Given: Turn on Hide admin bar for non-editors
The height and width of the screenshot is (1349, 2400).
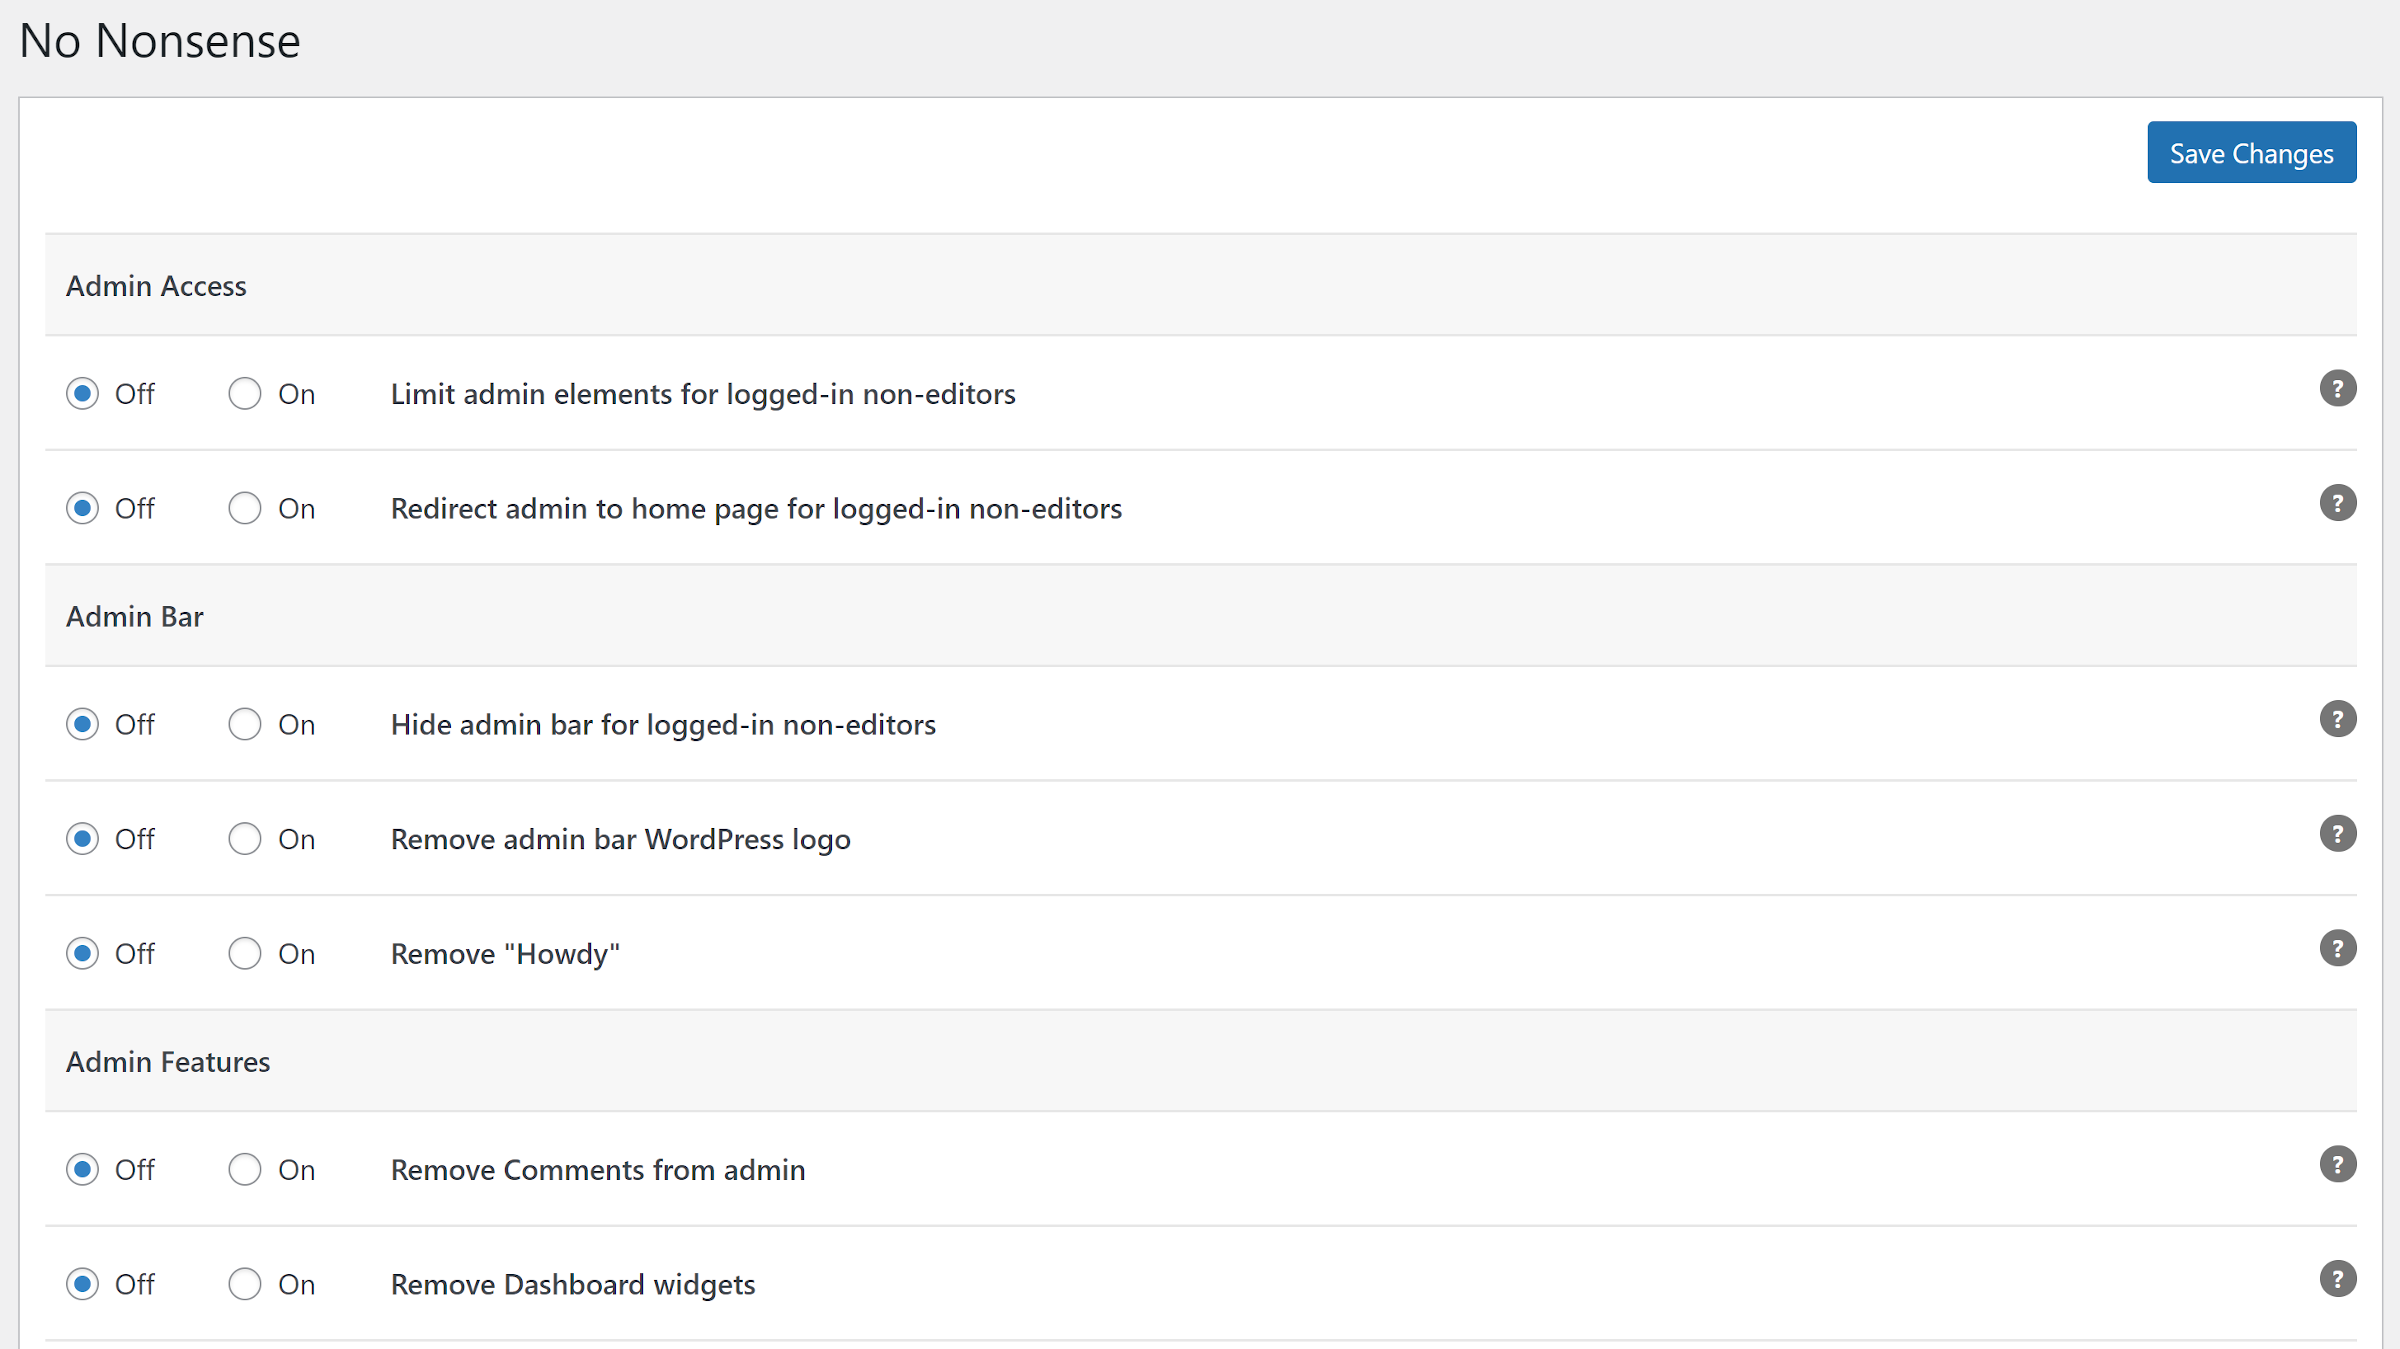Looking at the screenshot, I should coord(244,724).
